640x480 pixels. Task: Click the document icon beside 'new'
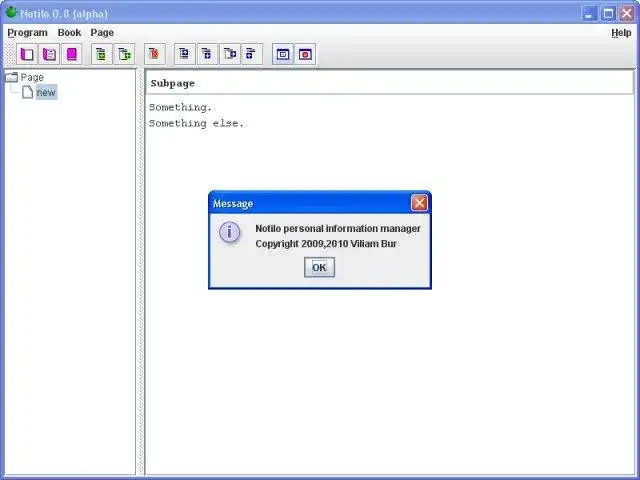[27, 92]
